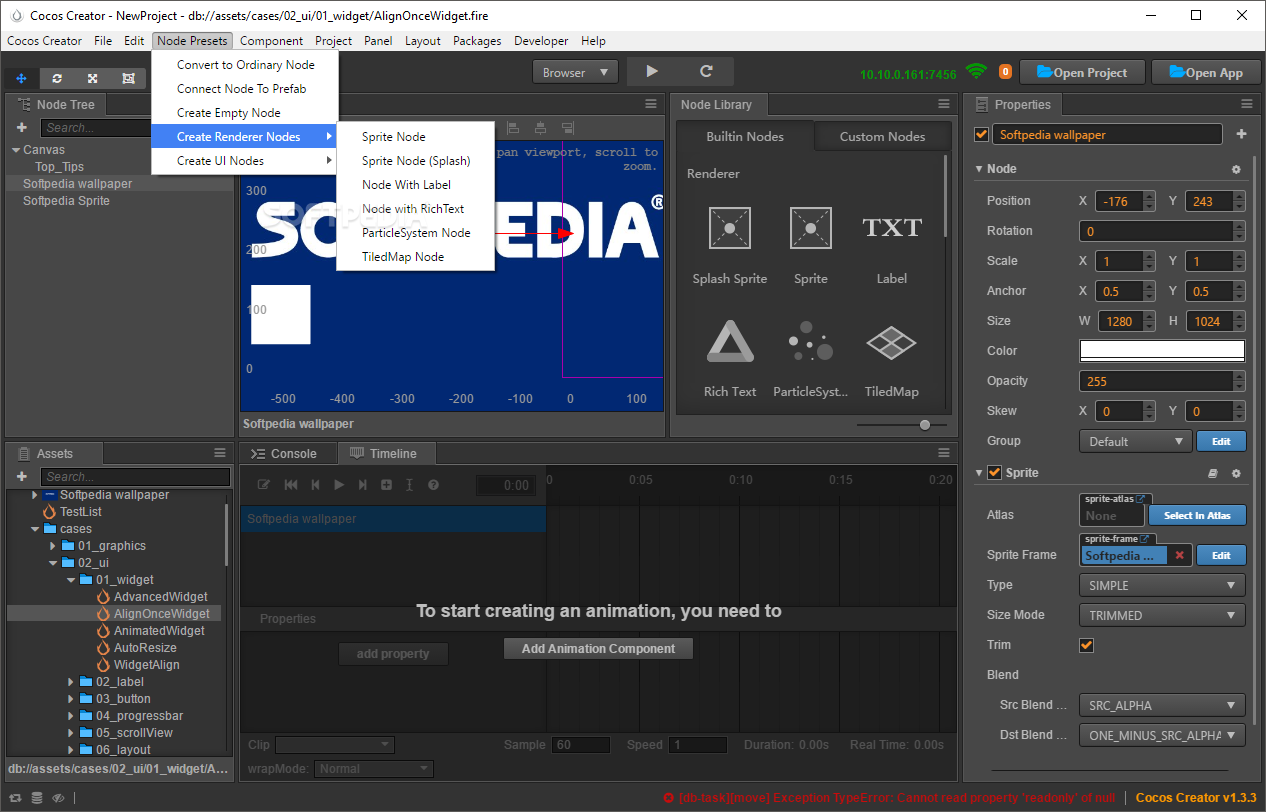Open the wrapMode Normal dropdown

tap(374, 769)
